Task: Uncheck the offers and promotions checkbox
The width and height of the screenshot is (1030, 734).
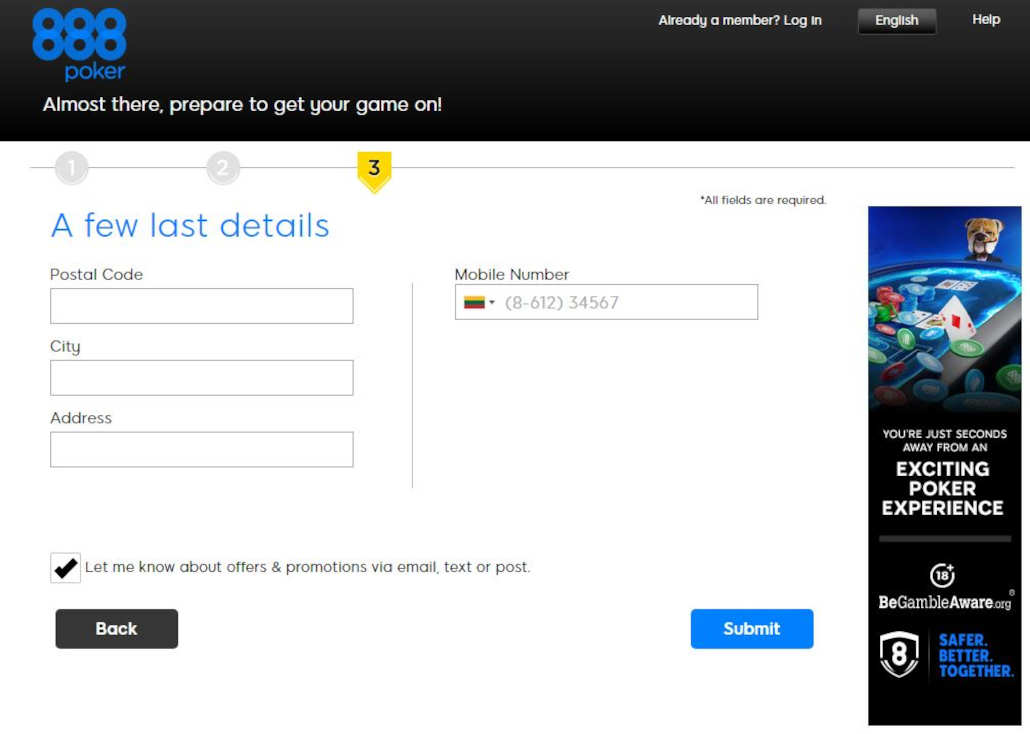Action: pyautogui.click(x=66, y=568)
